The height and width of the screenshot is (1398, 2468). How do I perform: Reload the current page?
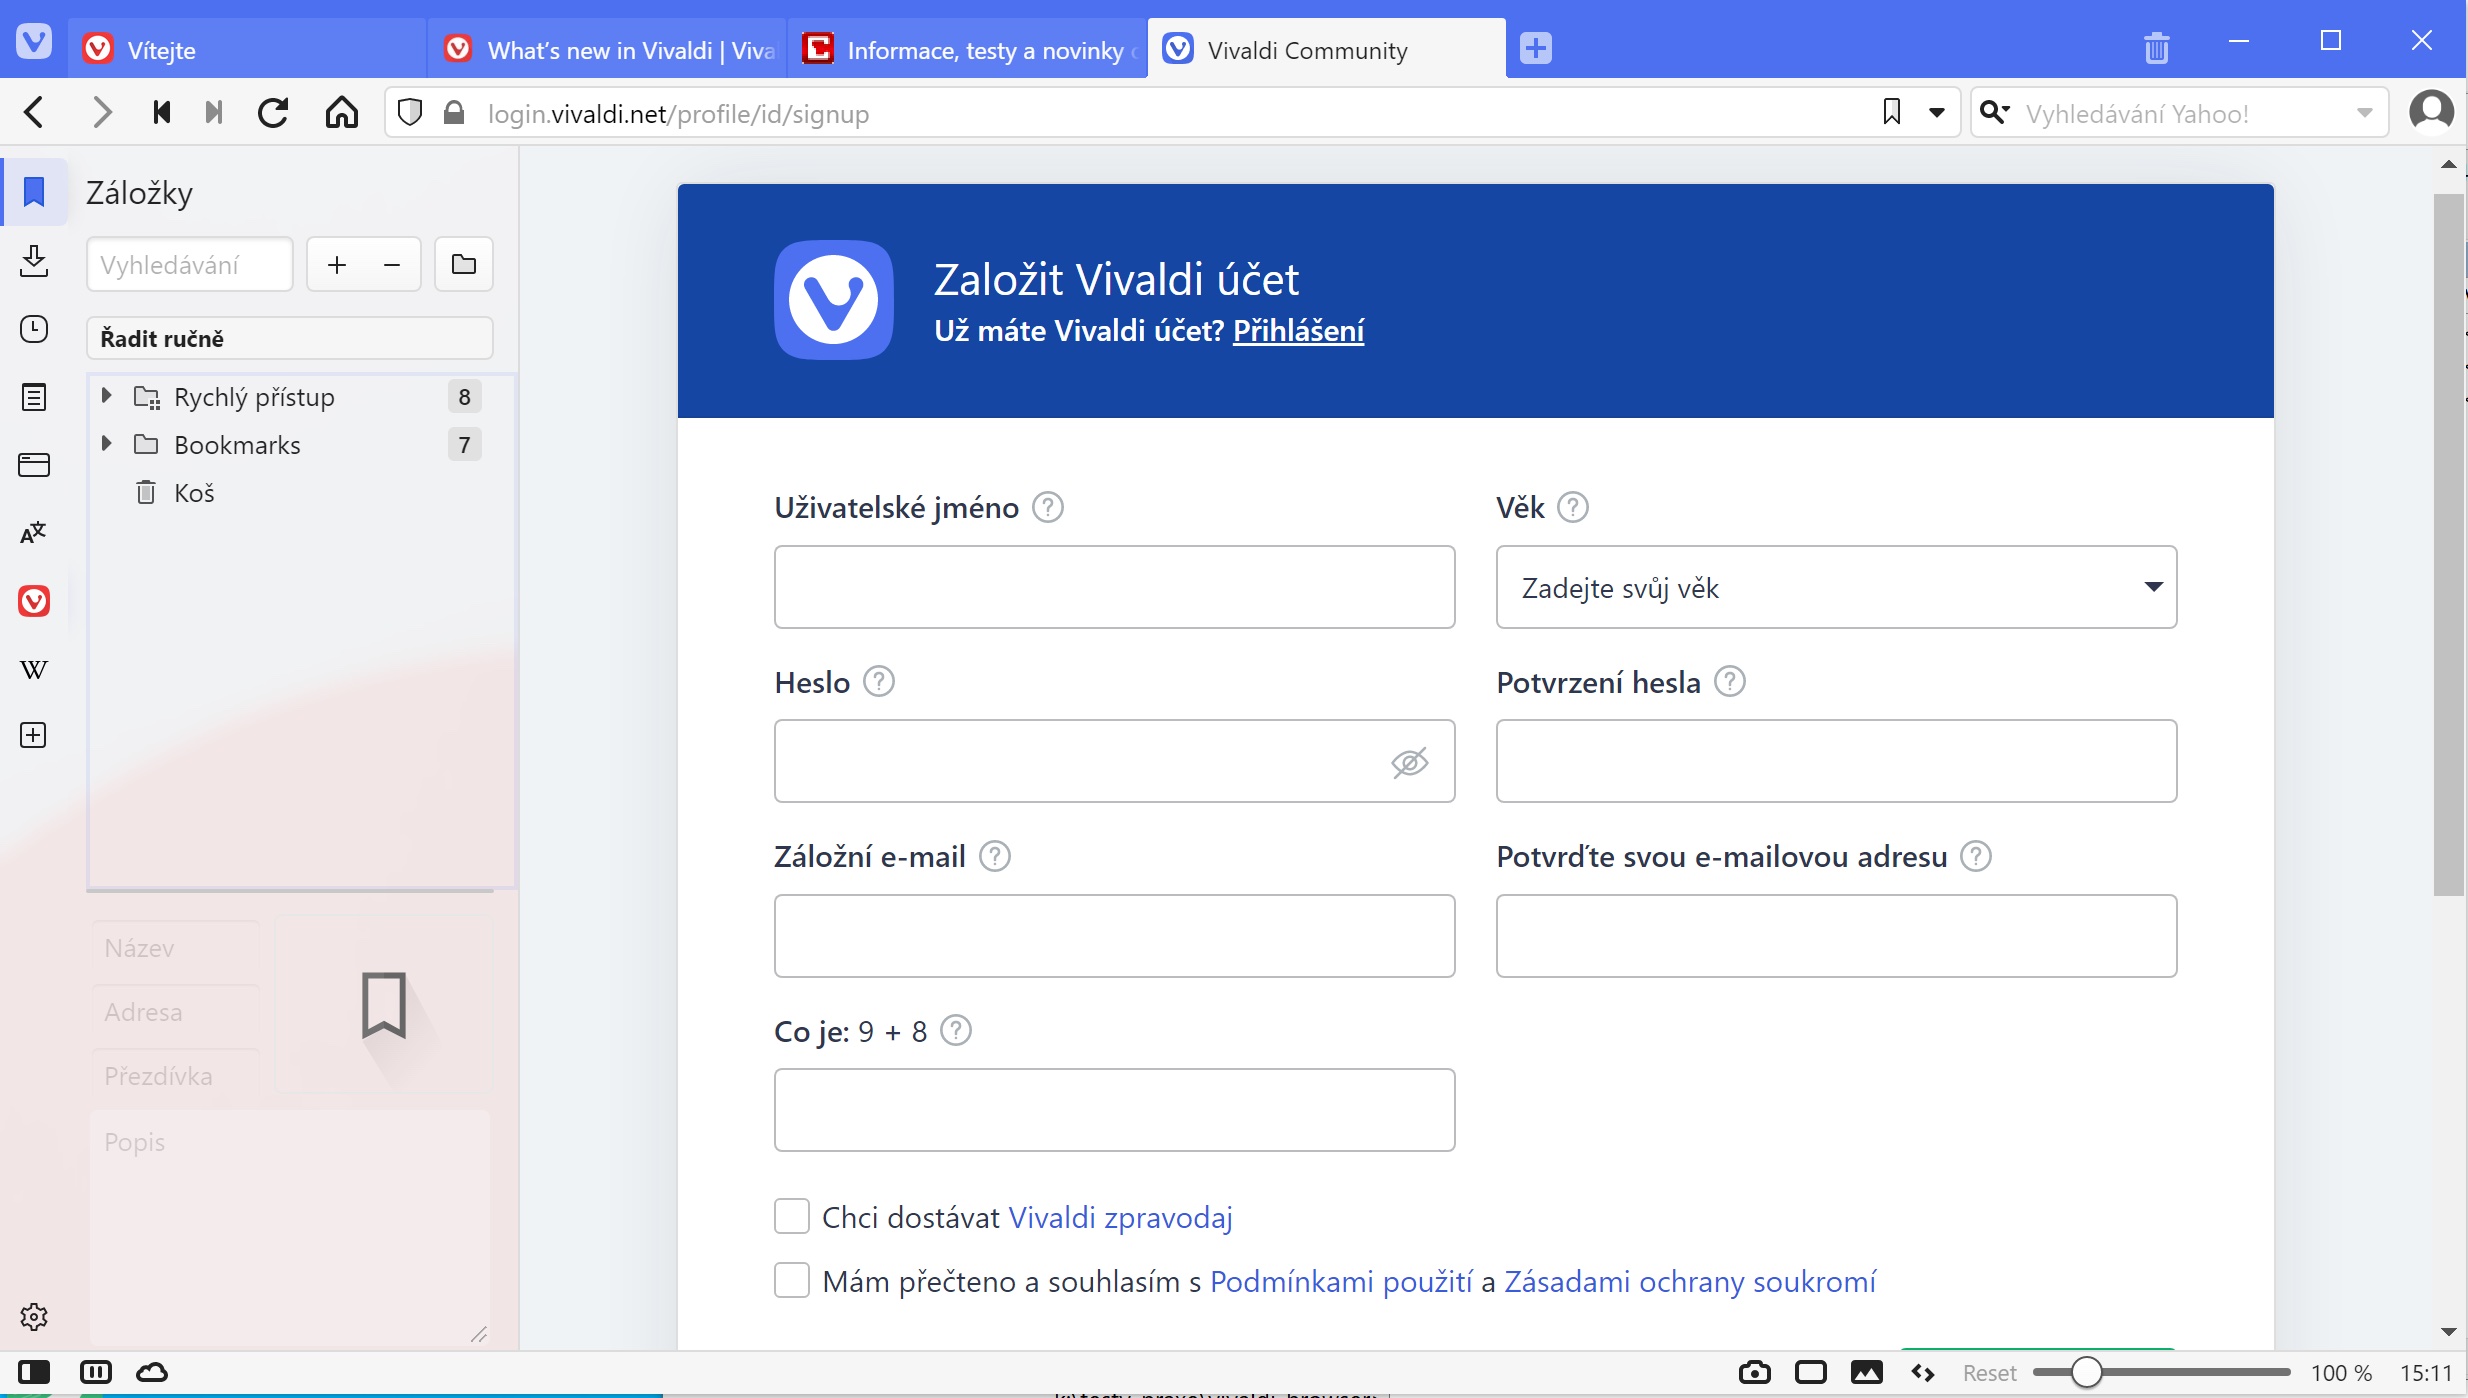(273, 113)
